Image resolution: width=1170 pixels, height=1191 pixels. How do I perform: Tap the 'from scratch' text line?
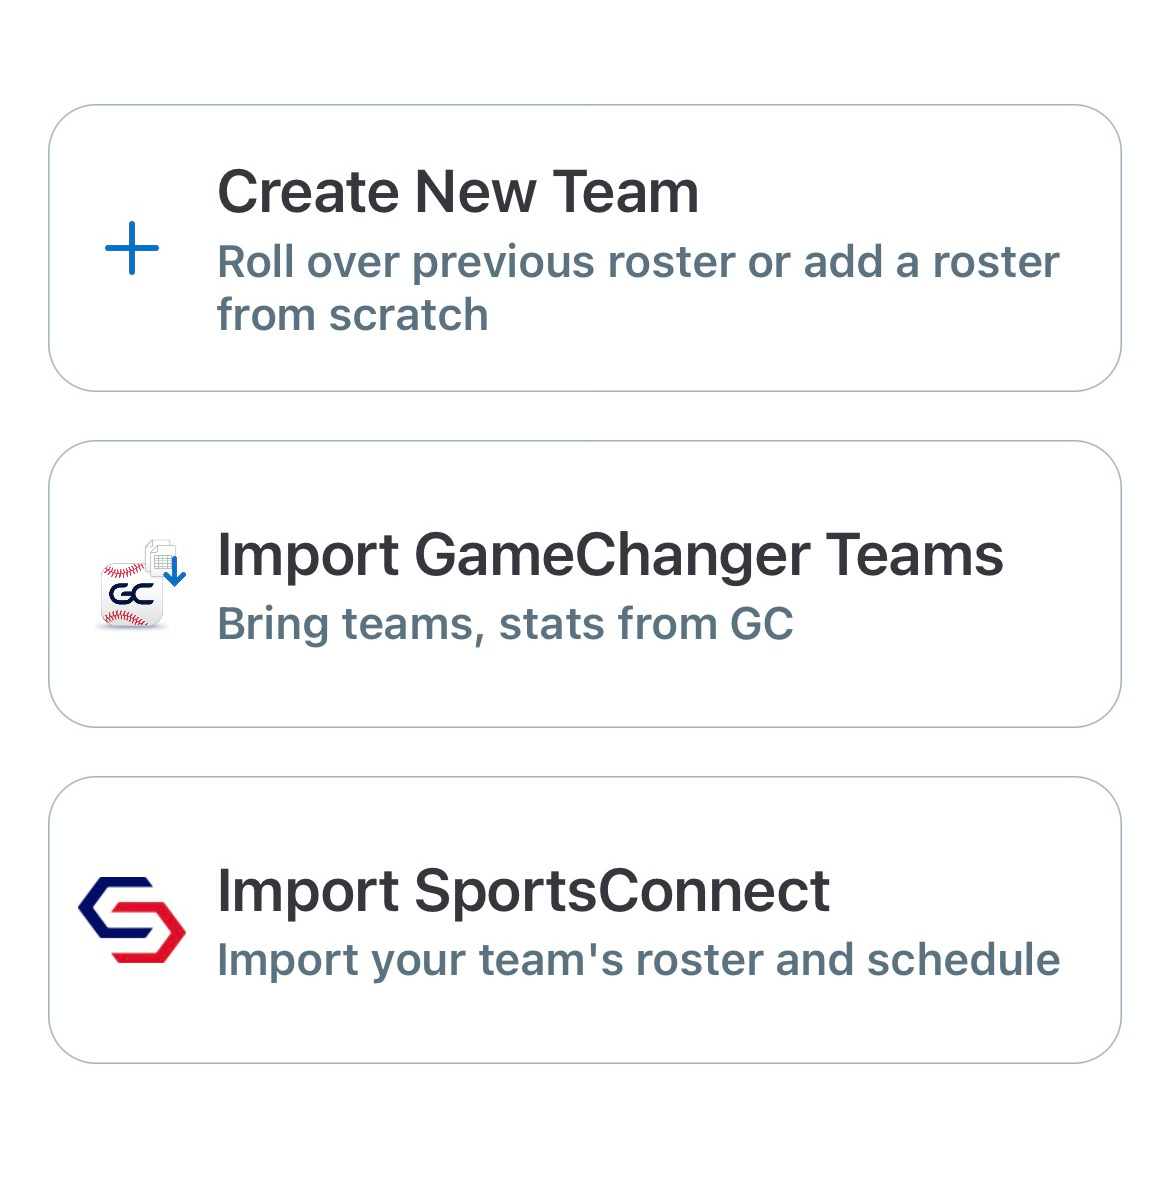353,314
